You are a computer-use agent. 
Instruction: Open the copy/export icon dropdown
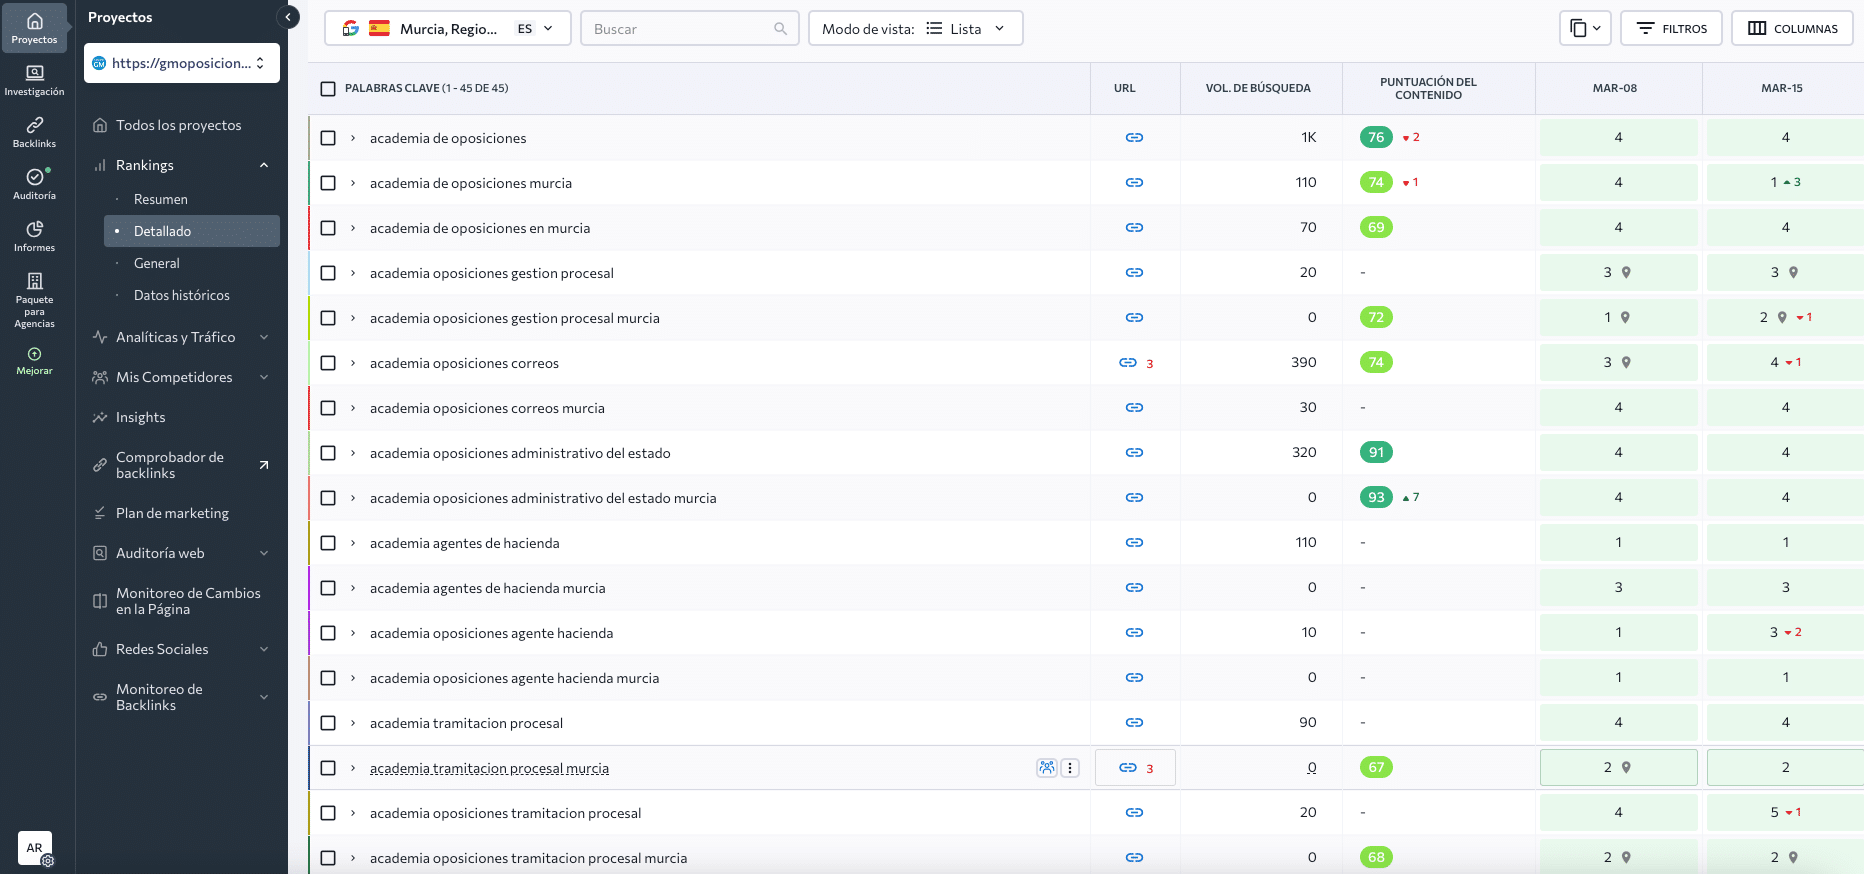click(x=1585, y=29)
